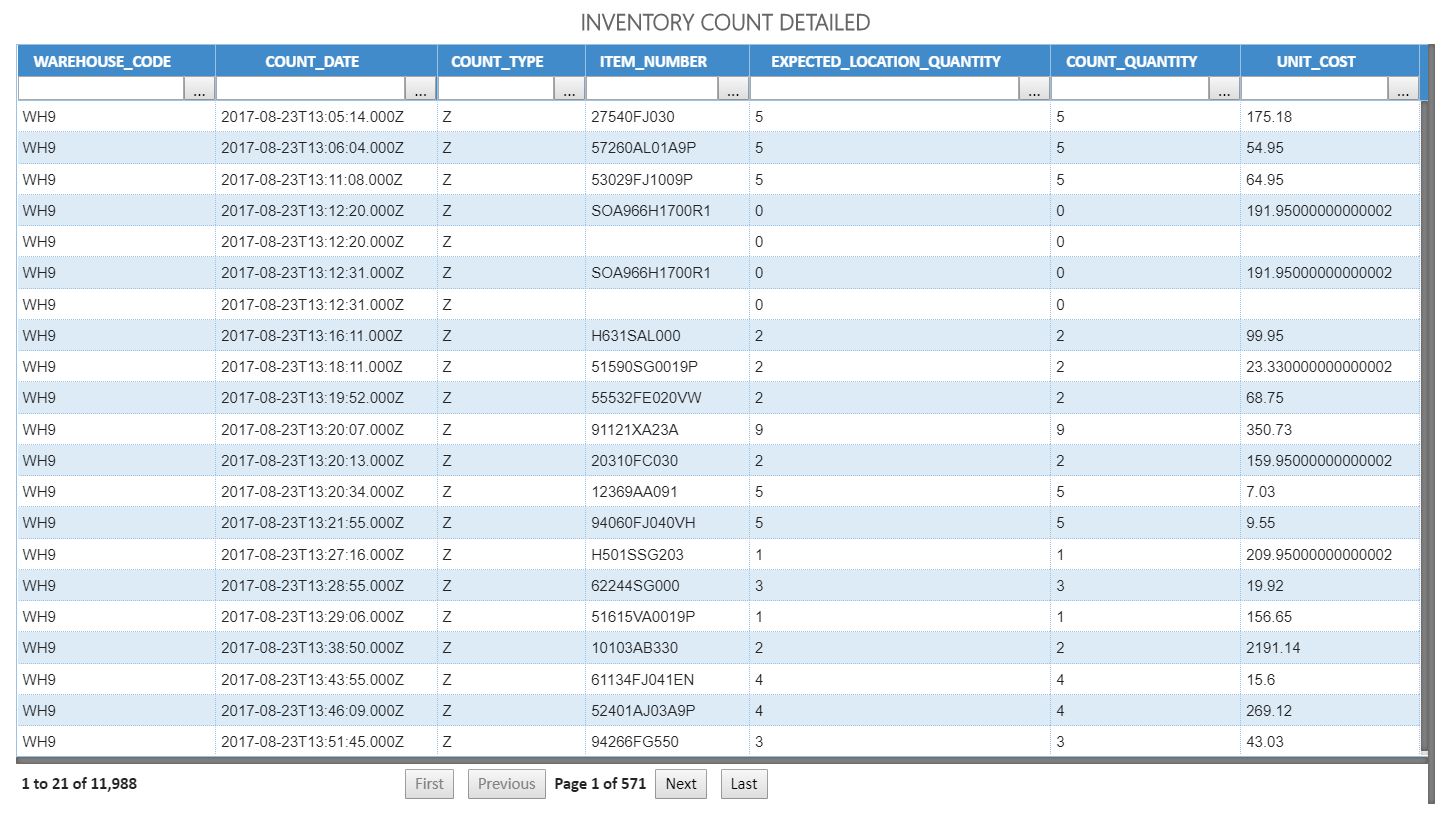Select the row with item 27540FJ030
The width and height of the screenshot is (1453, 815).
click(632, 117)
